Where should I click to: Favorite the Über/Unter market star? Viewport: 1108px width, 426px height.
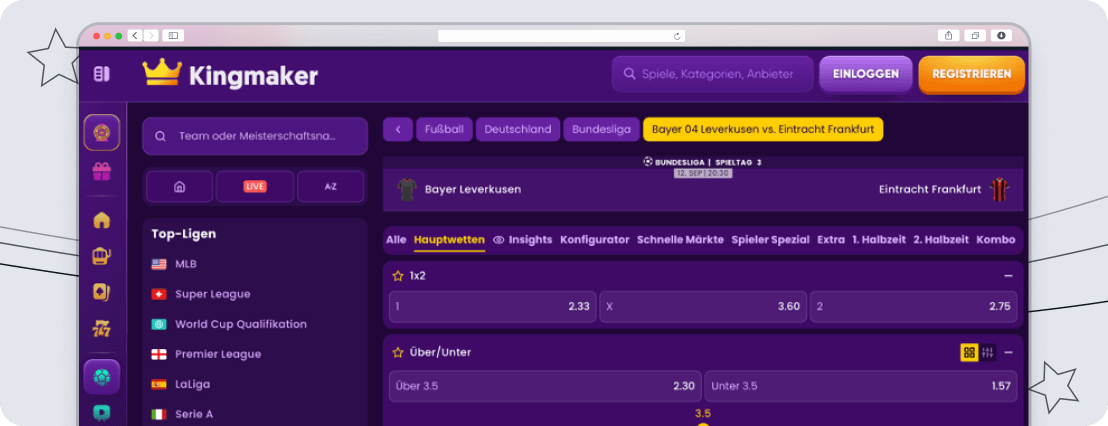coord(398,352)
